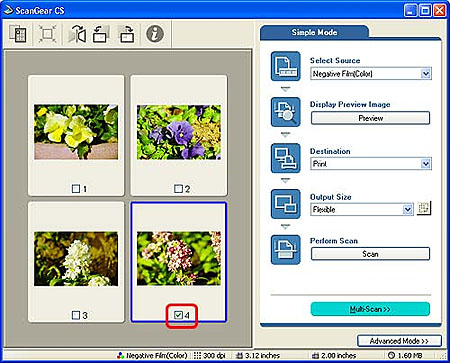Click the output size orientation icon
The image size is (450, 363).
tap(424, 209)
